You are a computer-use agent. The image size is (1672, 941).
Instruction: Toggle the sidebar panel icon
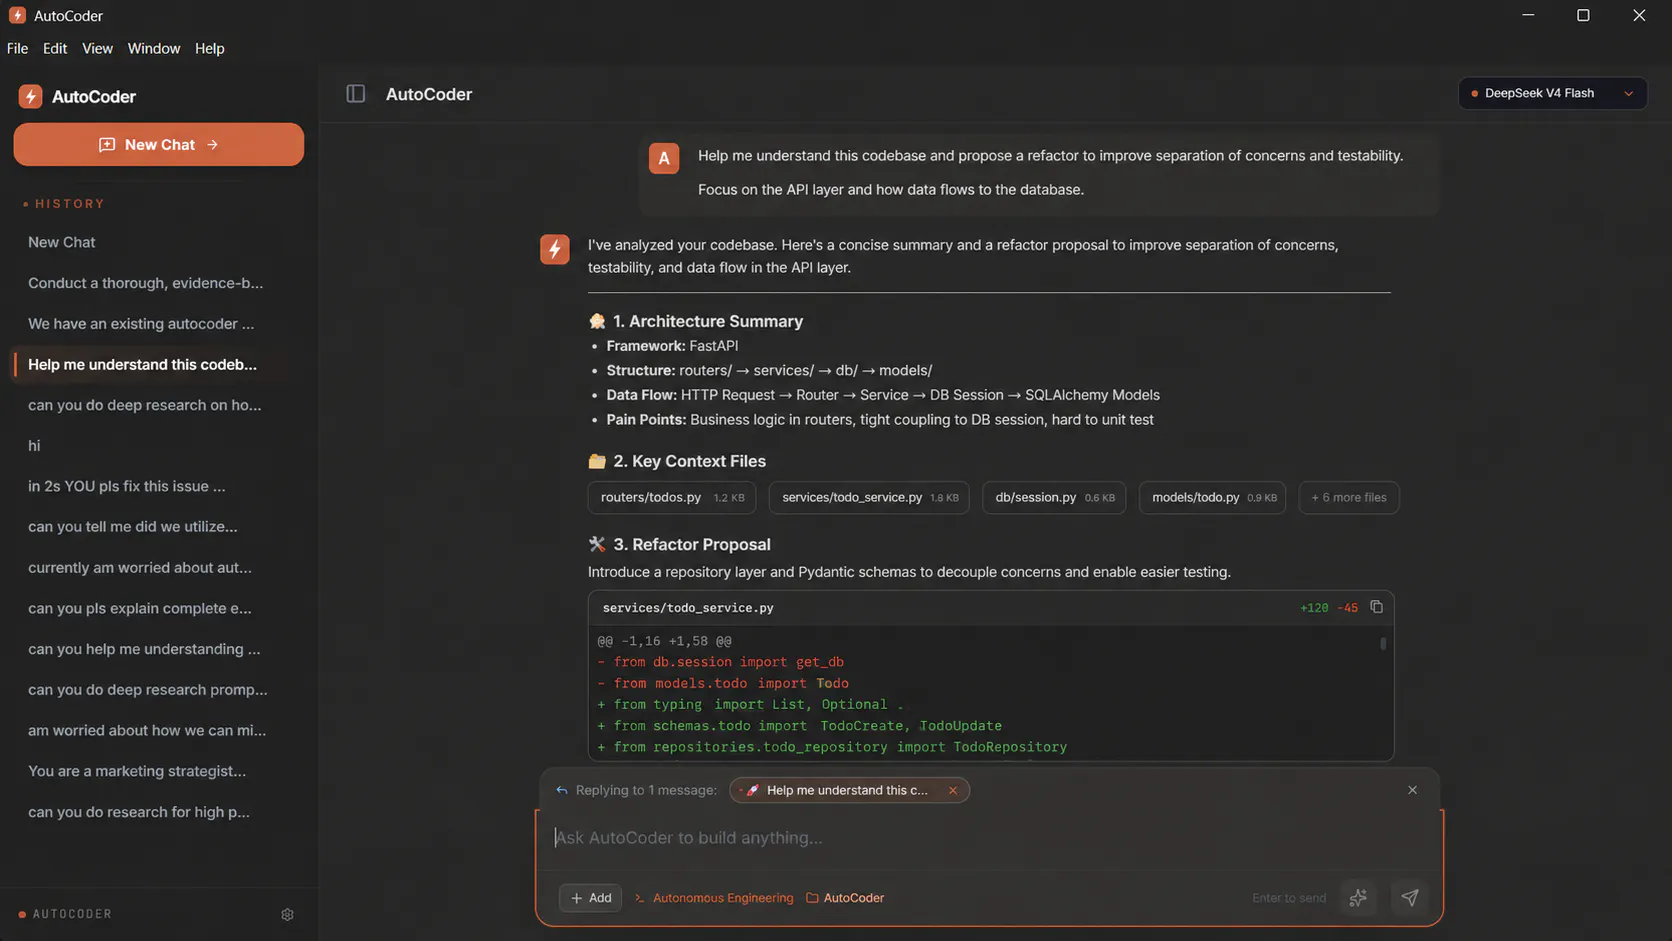click(x=355, y=93)
